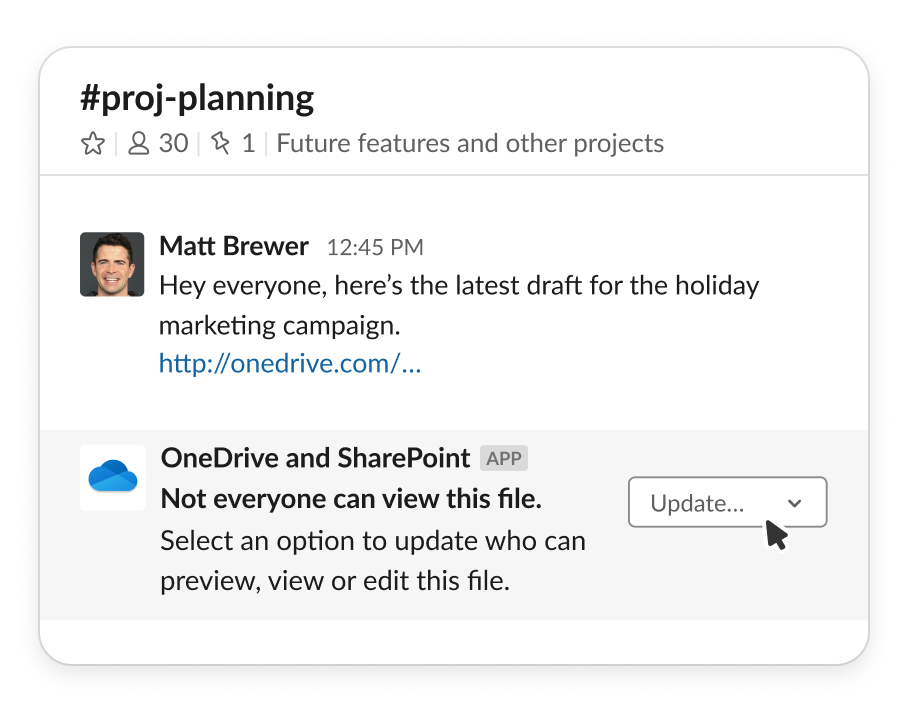Viewport: 908px width, 712px height.
Task: Open the onedrive.com shared link
Action: [x=289, y=363]
